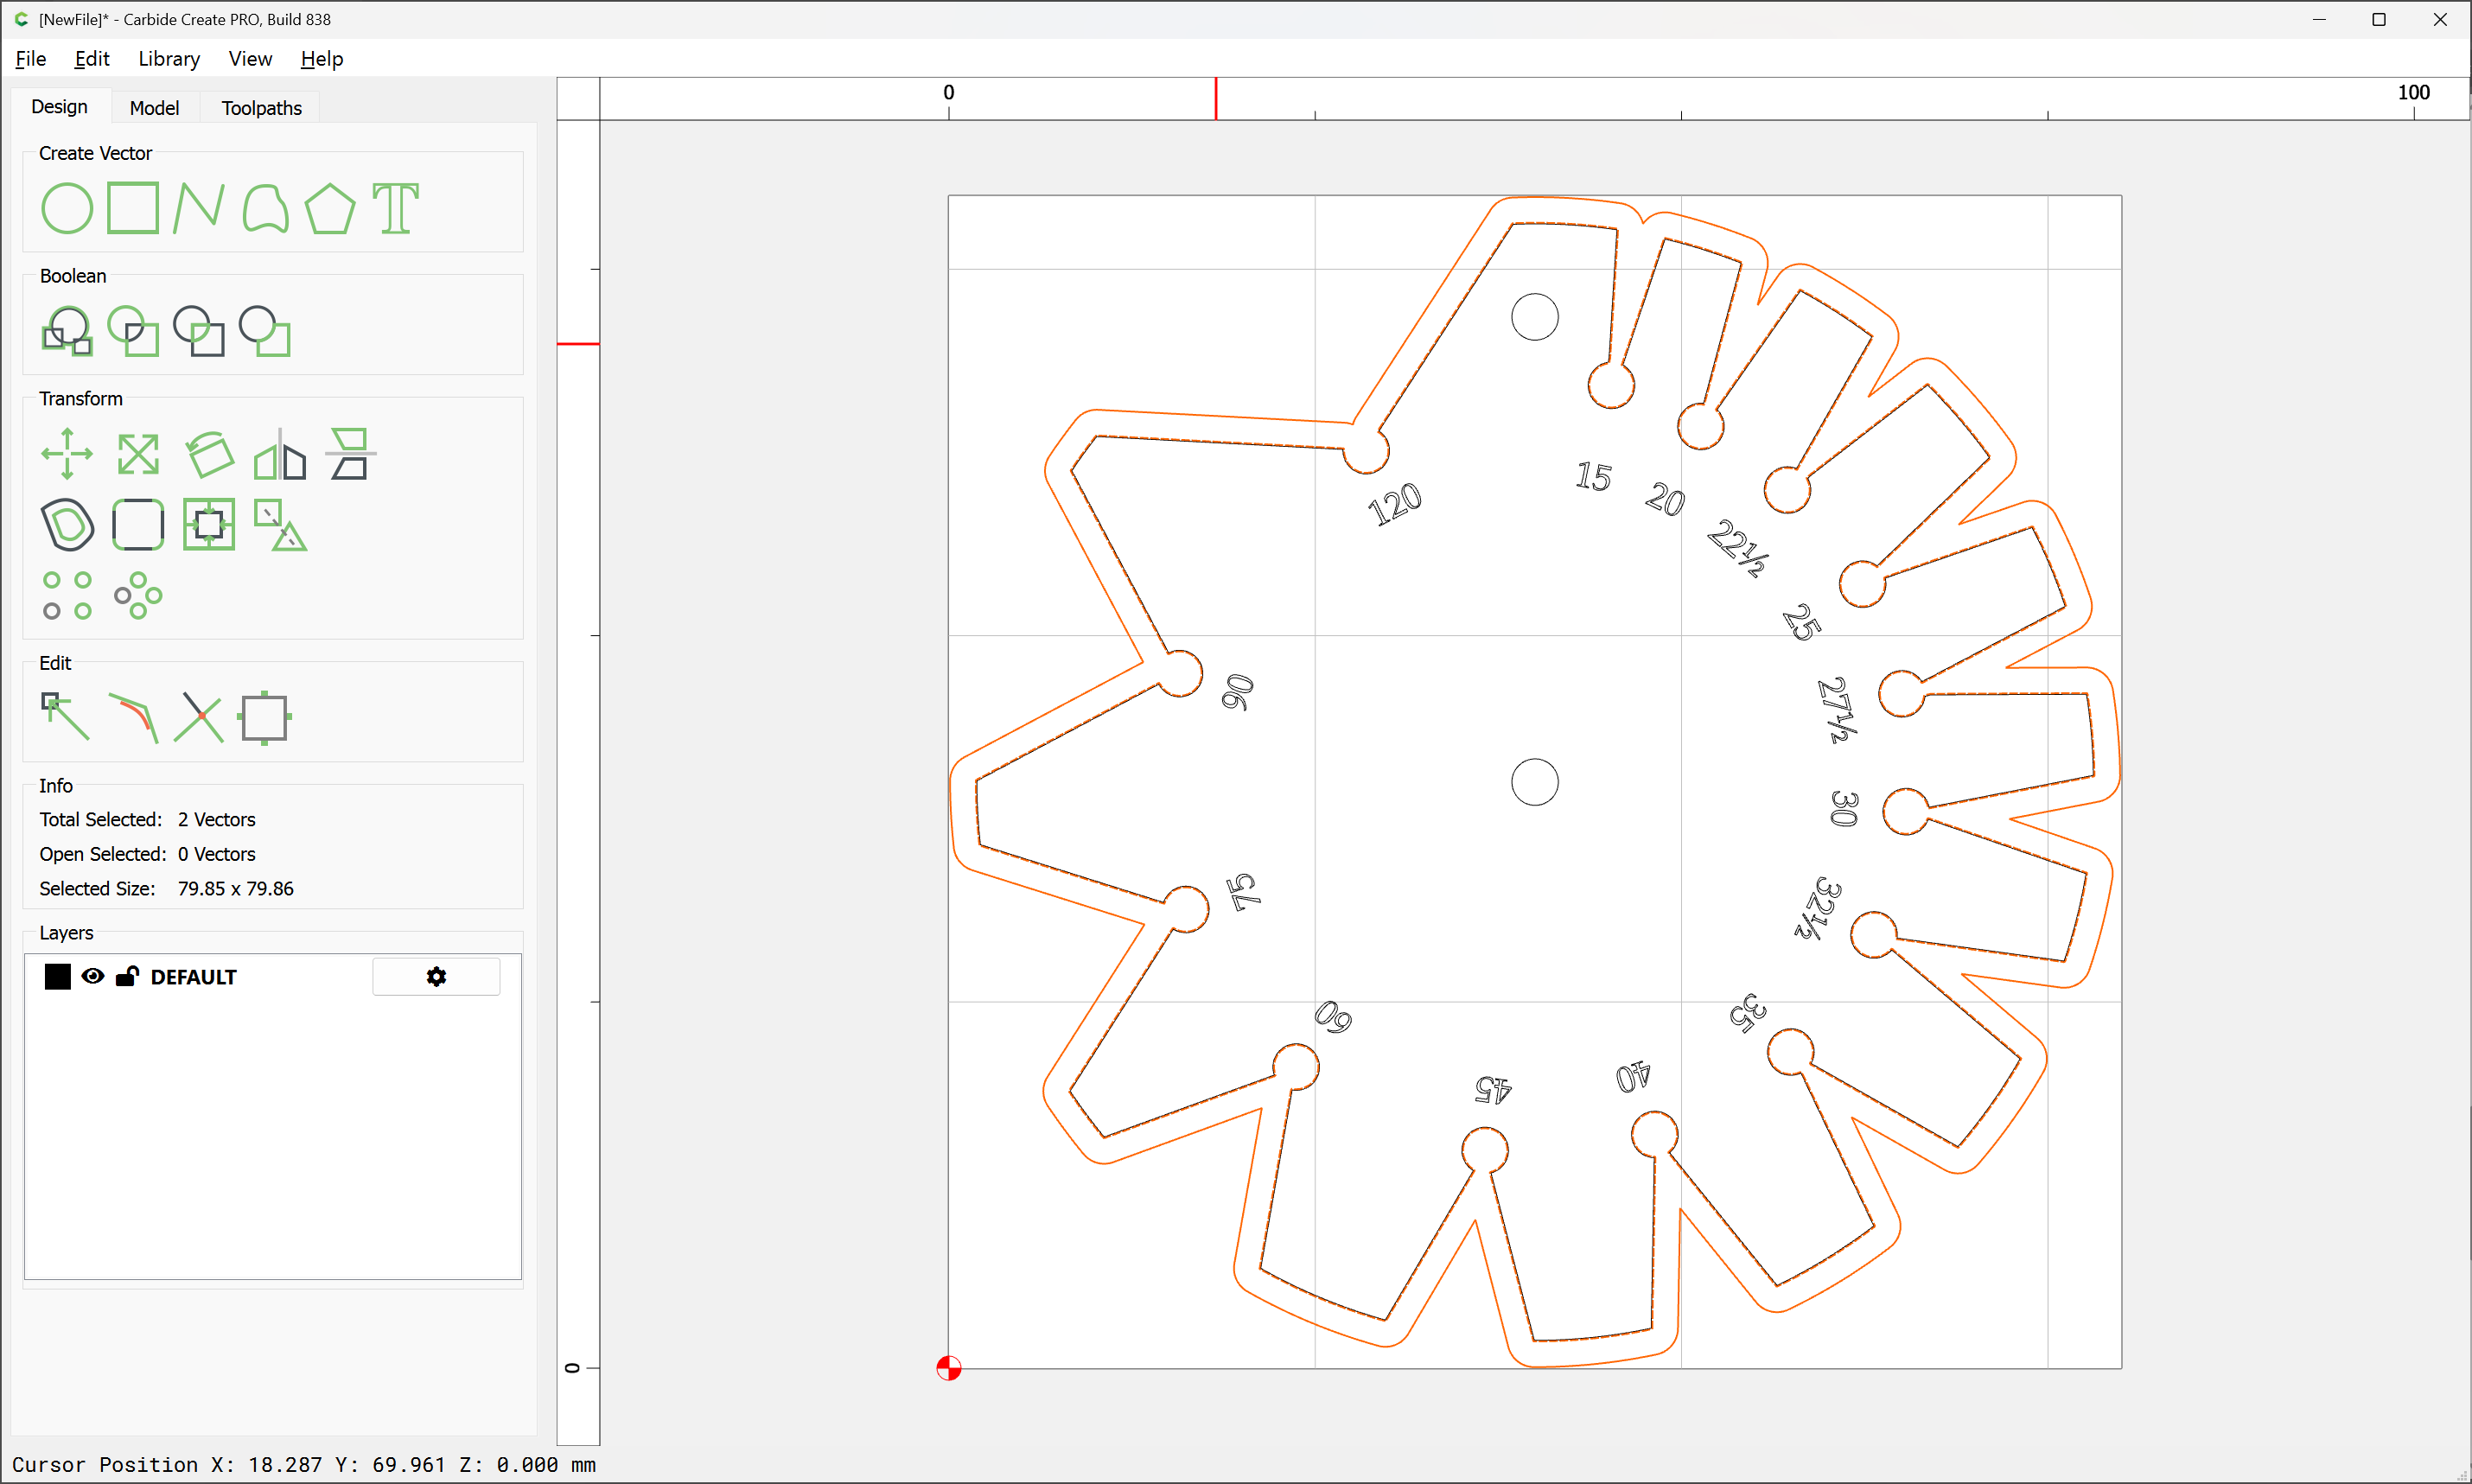Switch to the Toolpaths tab
The width and height of the screenshot is (2472, 1484).
click(261, 108)
